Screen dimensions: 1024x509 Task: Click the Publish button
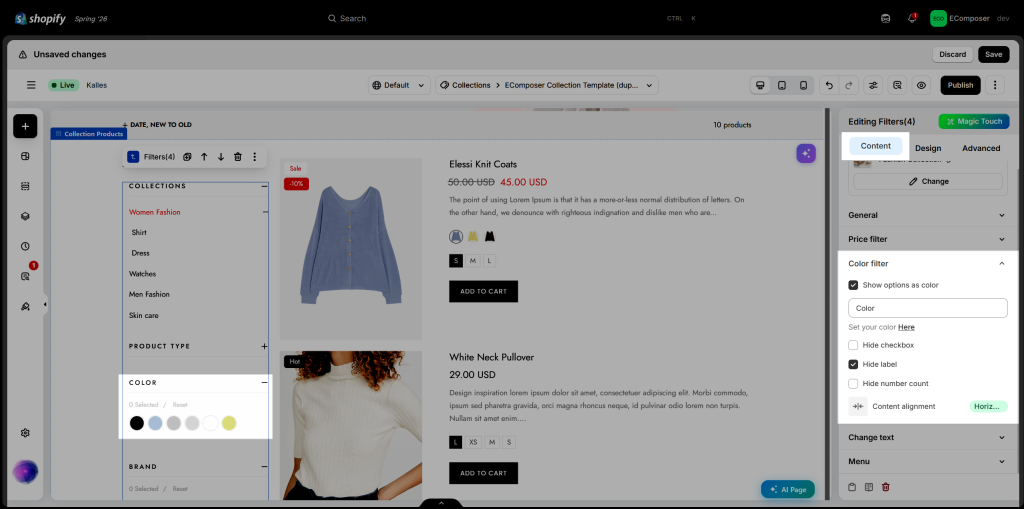coord(960,85)
